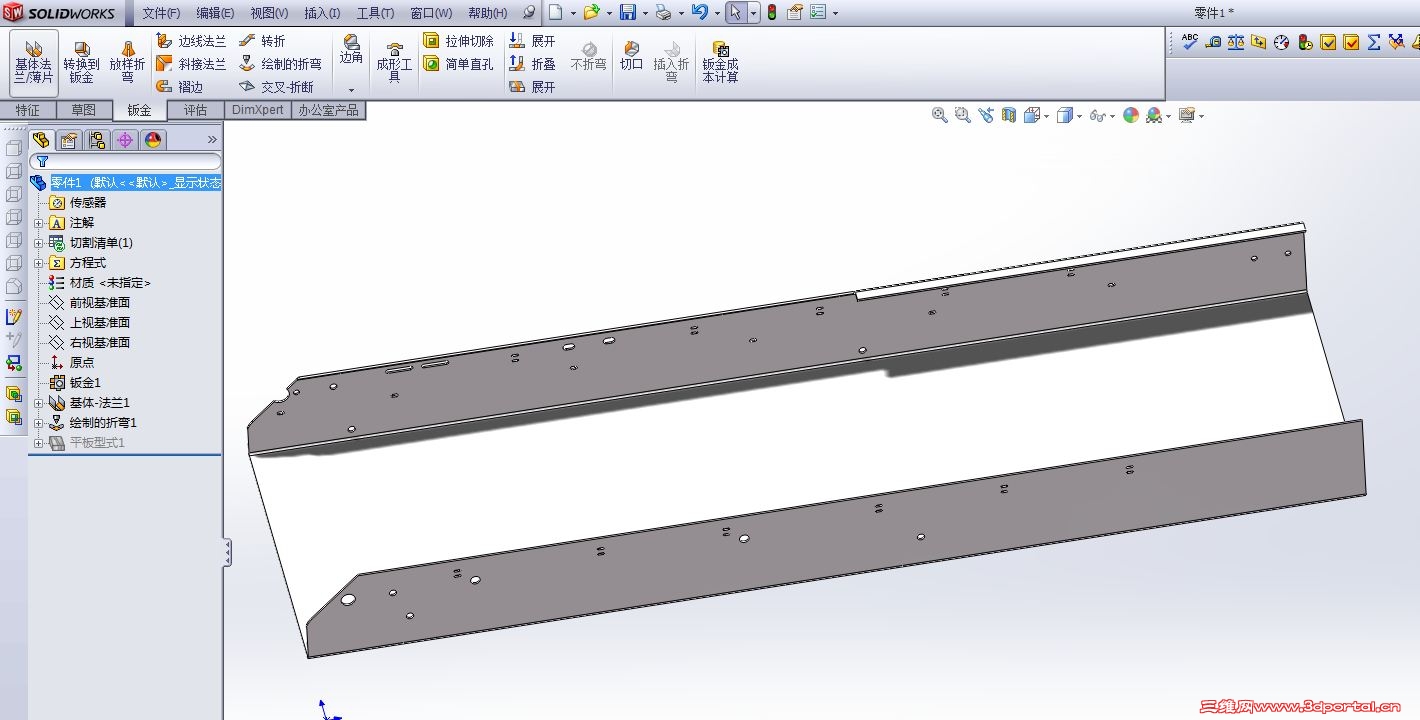Open the 编辑(E) menu
The image size is (1420, 720).
[x=215, y=13]
